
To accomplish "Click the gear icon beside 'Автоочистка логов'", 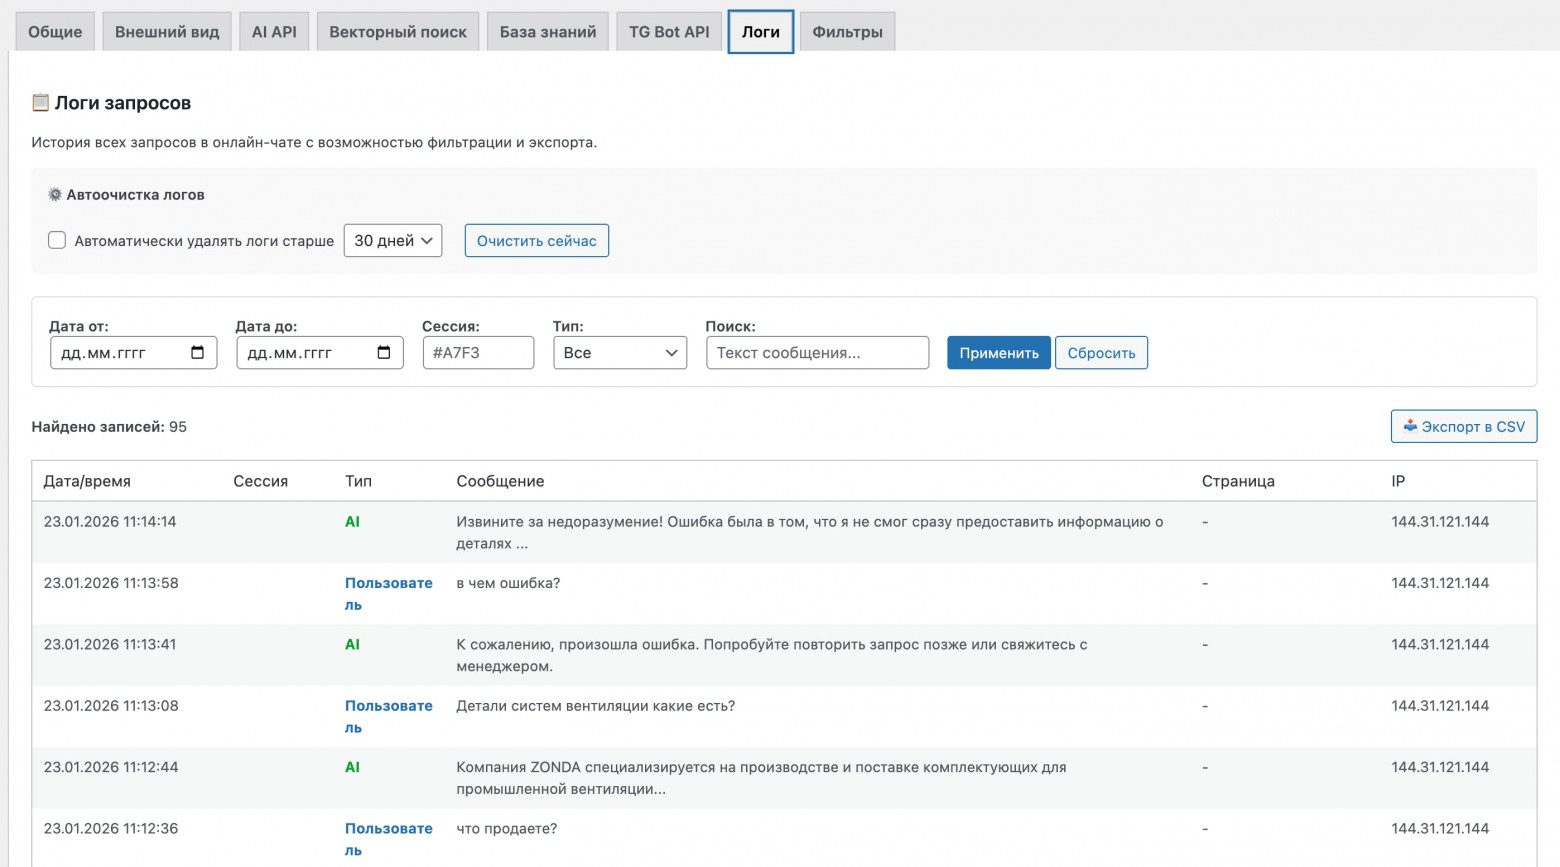I will [x=55, y=195].
